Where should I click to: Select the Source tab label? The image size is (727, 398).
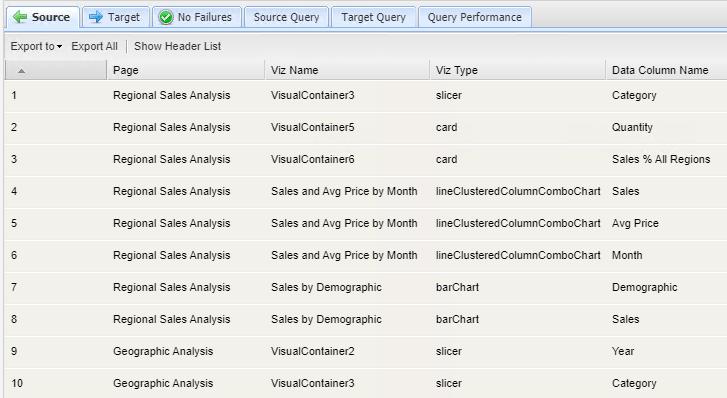(51, 17)
